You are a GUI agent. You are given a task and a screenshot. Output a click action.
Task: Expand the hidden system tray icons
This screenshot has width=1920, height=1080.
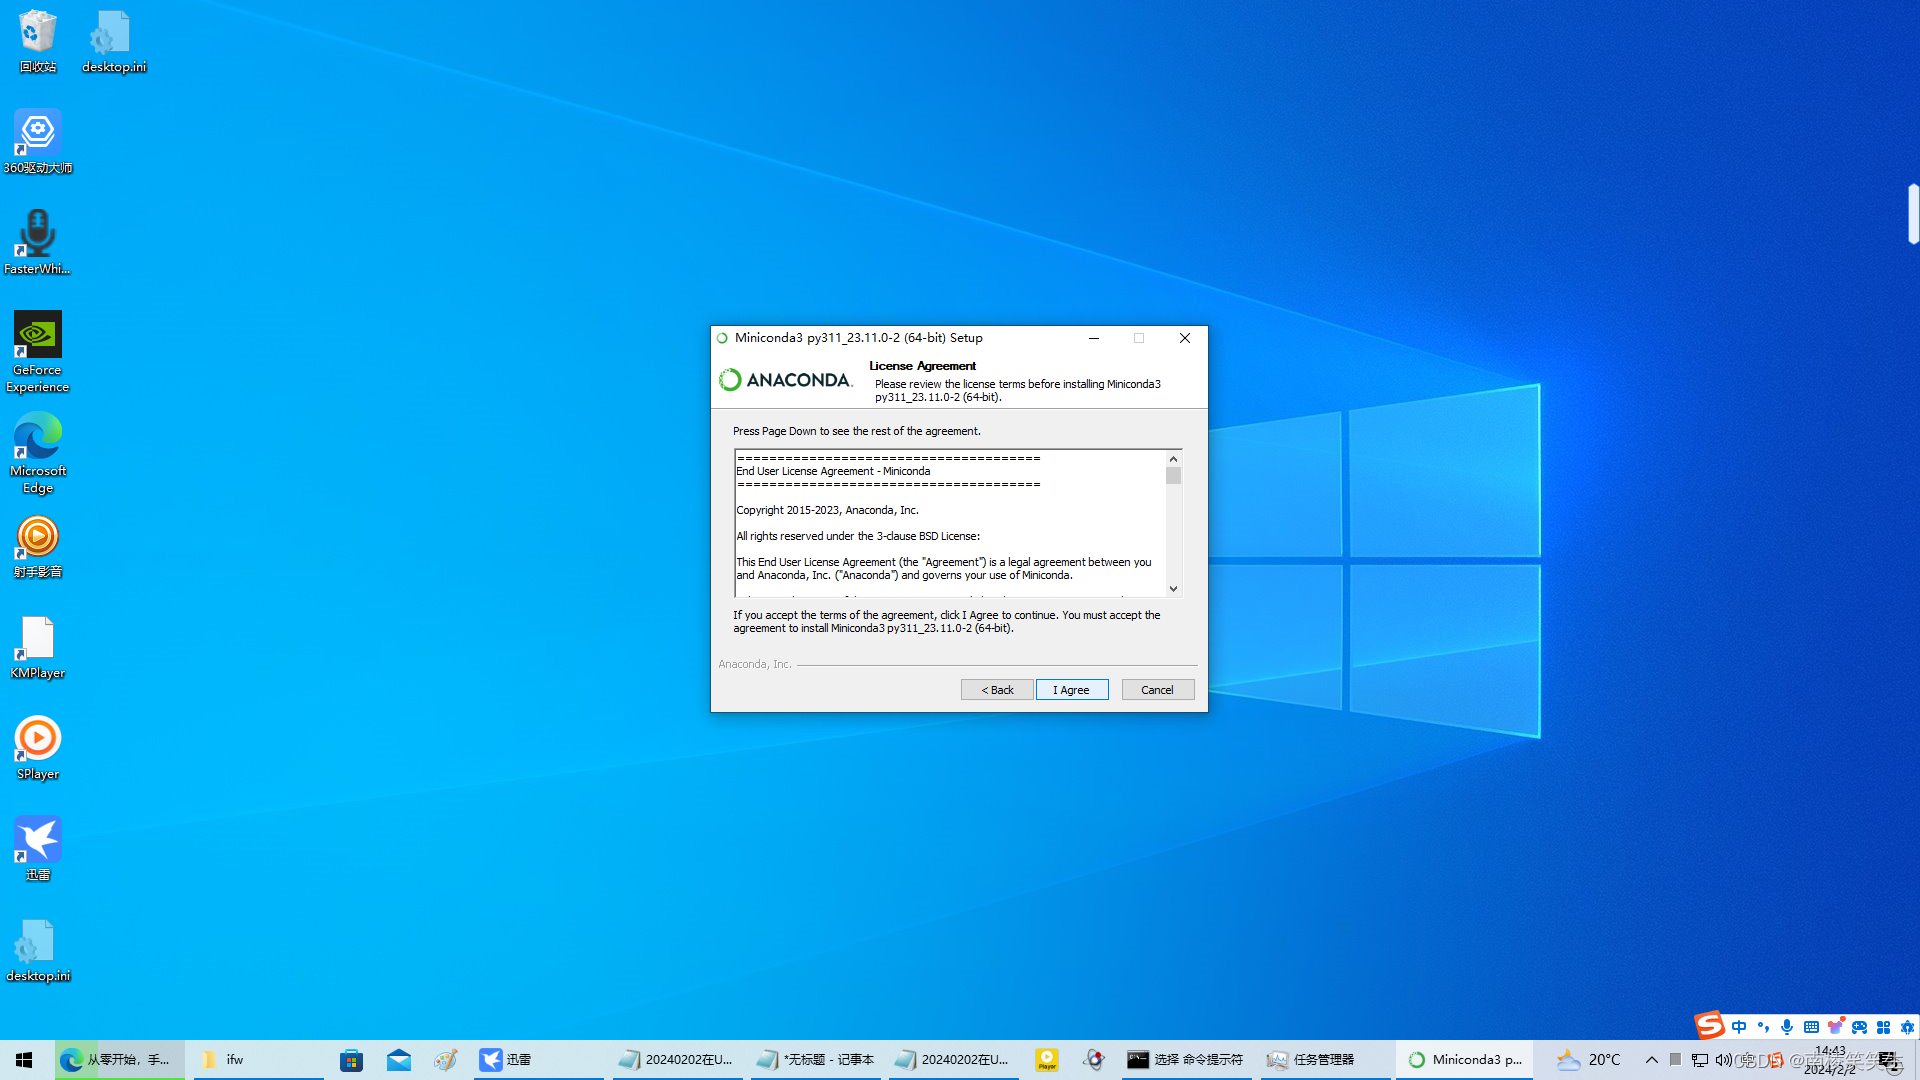pyautogui.click(x=1652, y=1060)
